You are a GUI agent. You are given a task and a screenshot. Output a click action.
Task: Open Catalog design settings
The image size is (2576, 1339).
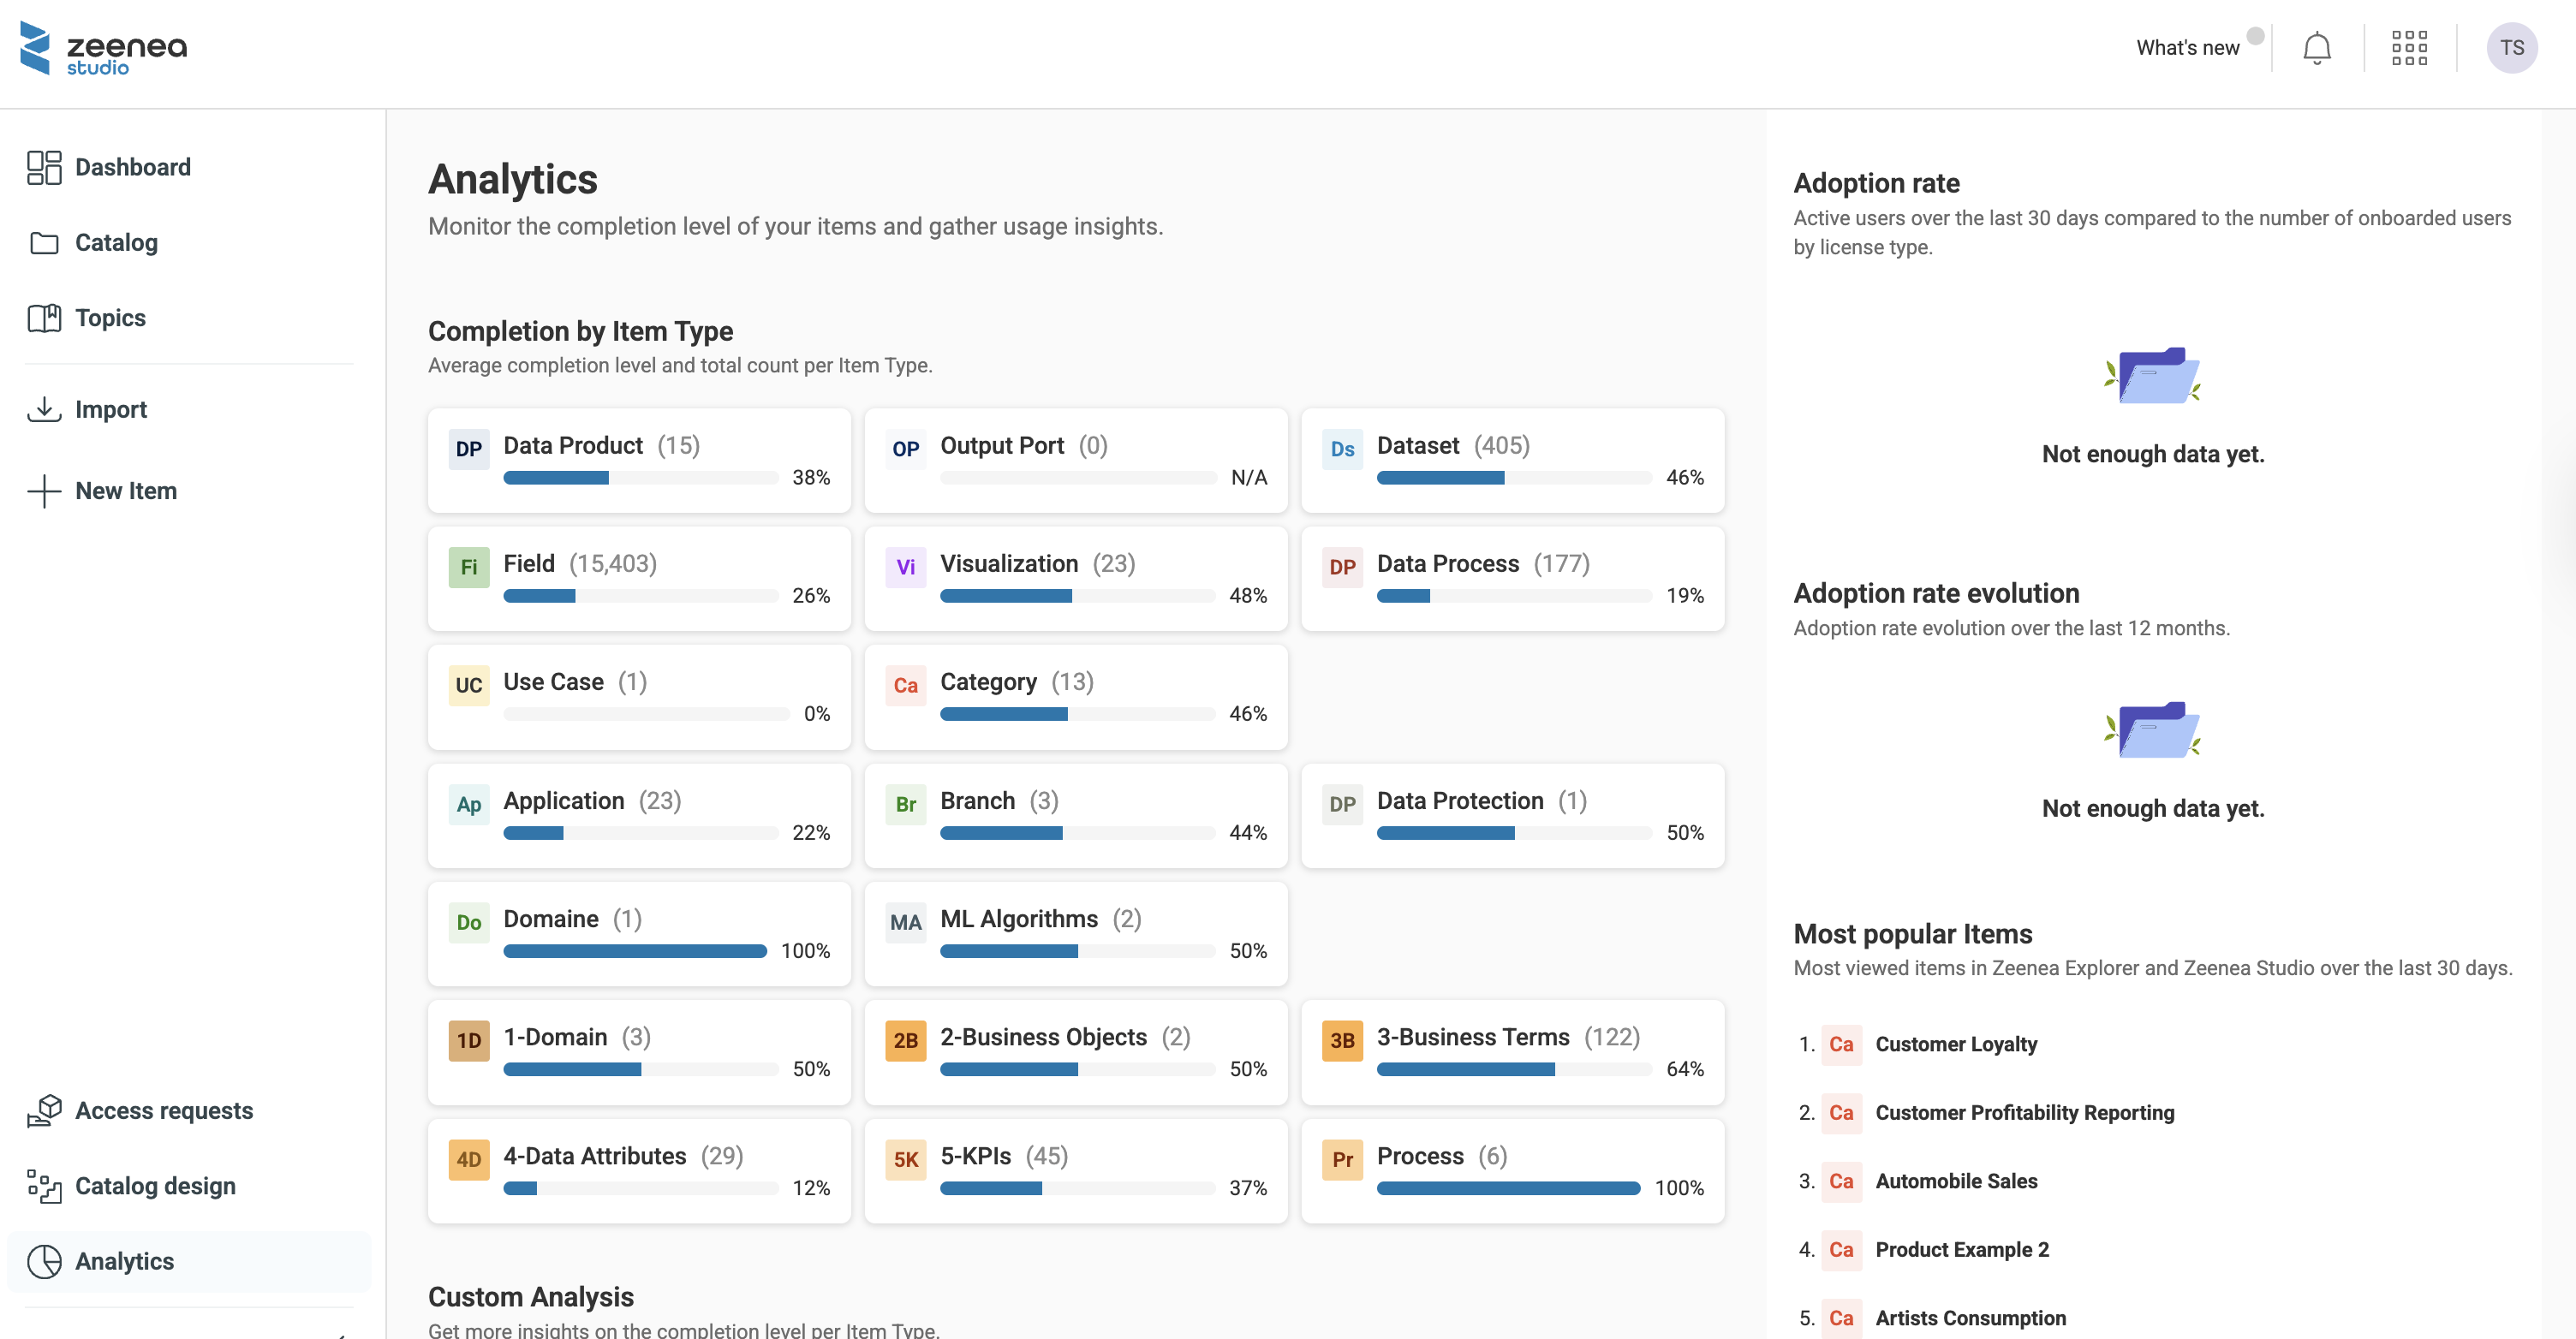pos(155,1186)
